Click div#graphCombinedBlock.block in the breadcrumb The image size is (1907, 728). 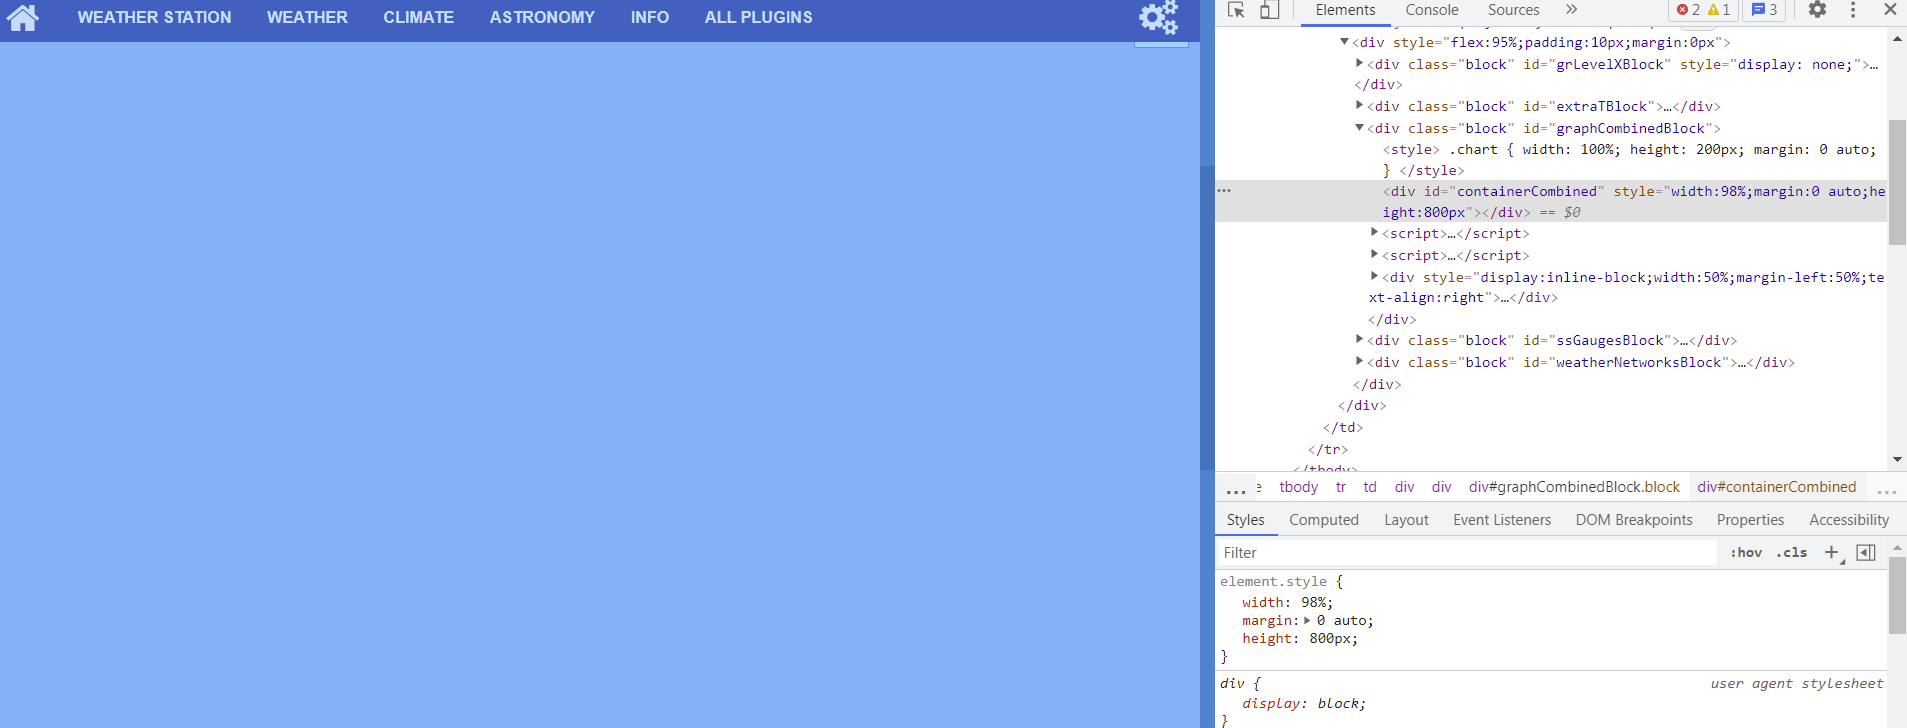point(1574,487)
